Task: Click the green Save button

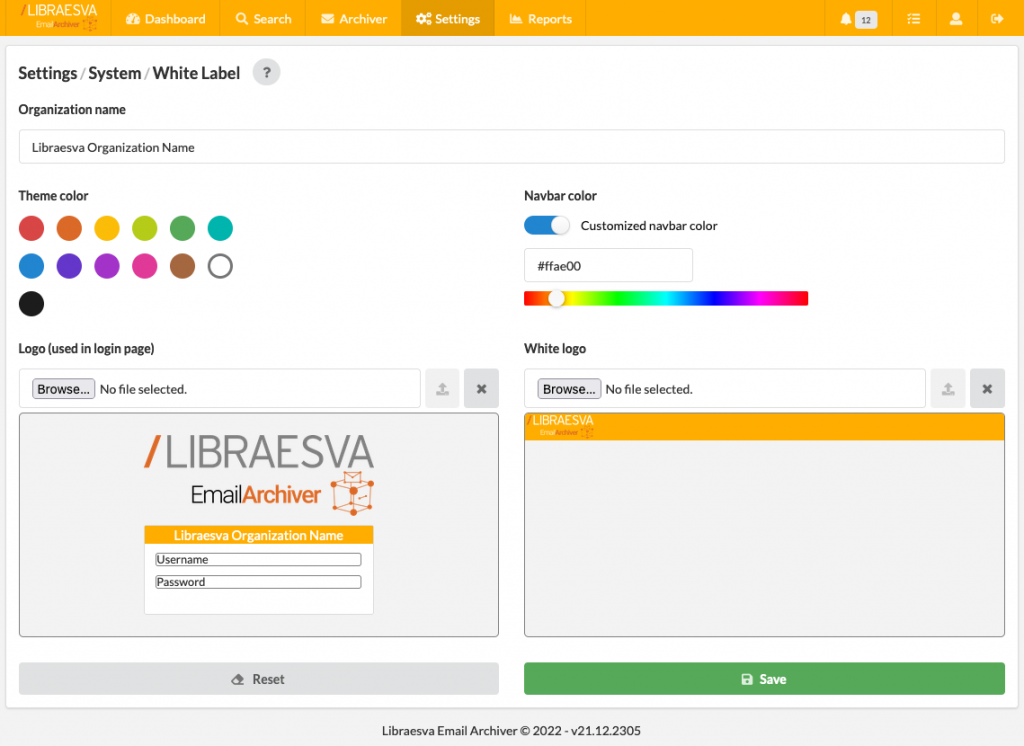Action: pyautogui.click(x=764, y=679)
